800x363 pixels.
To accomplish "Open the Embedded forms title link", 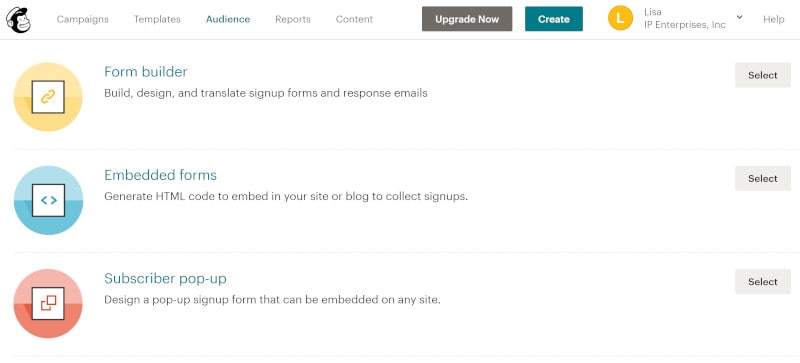I will pyautogui.click(x=160, y=175).
